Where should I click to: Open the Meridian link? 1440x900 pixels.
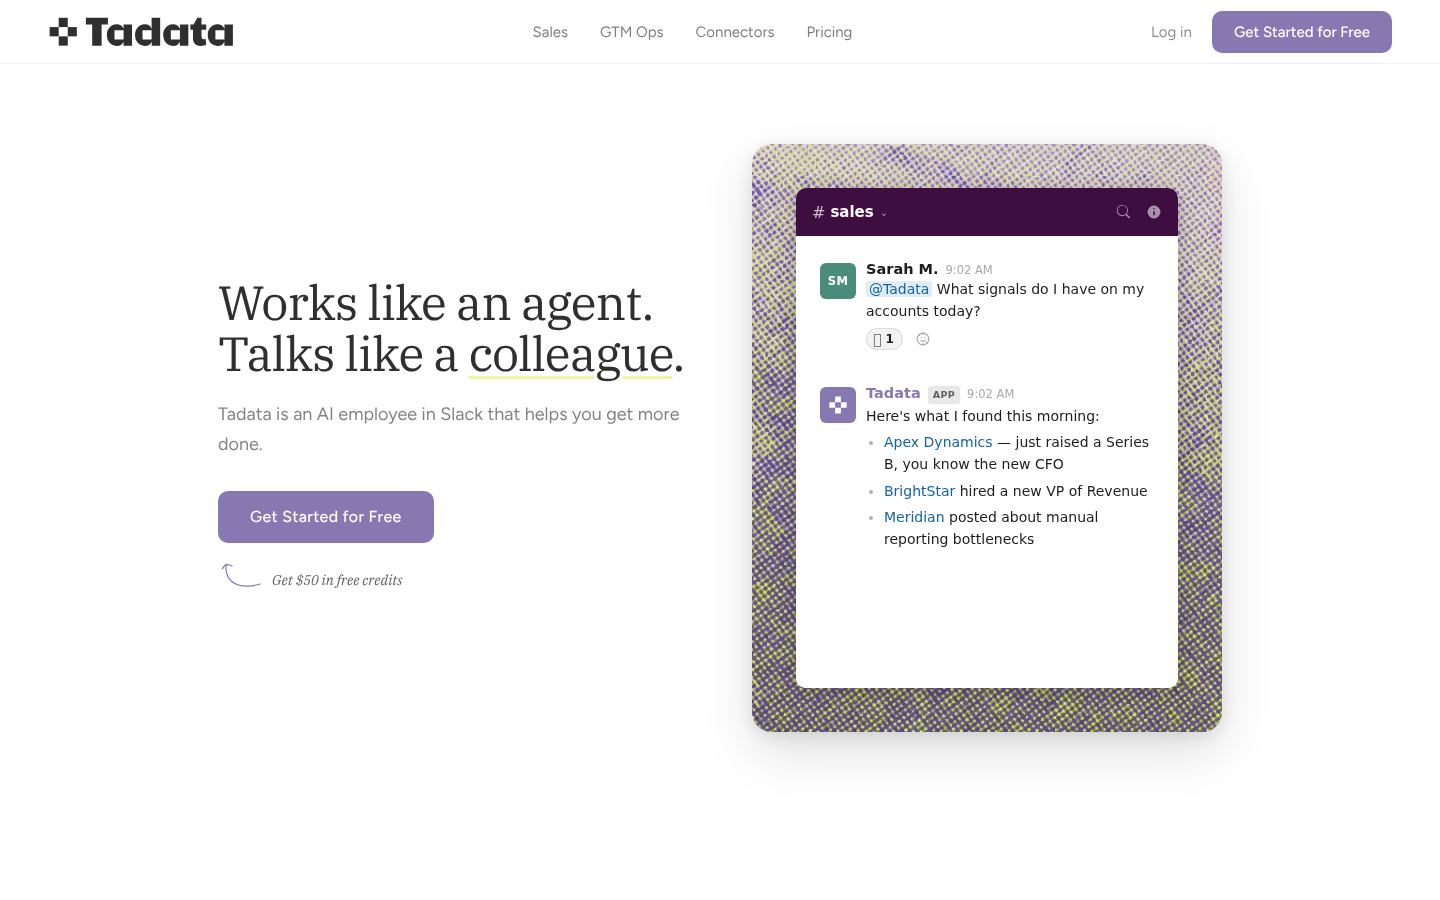point(914,517)
